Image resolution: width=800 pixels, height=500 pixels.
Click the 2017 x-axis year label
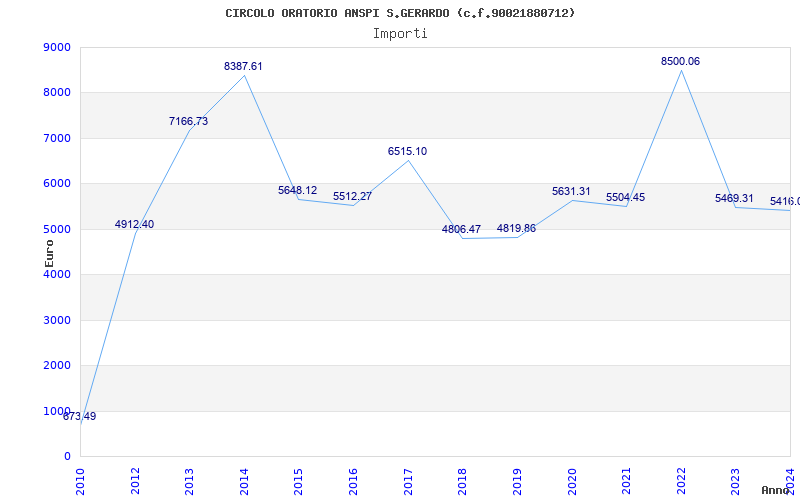(408, 482)
